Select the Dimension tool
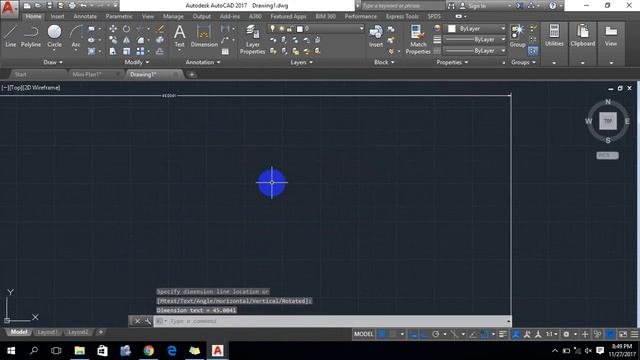640x360 pixels. [204, 36]
